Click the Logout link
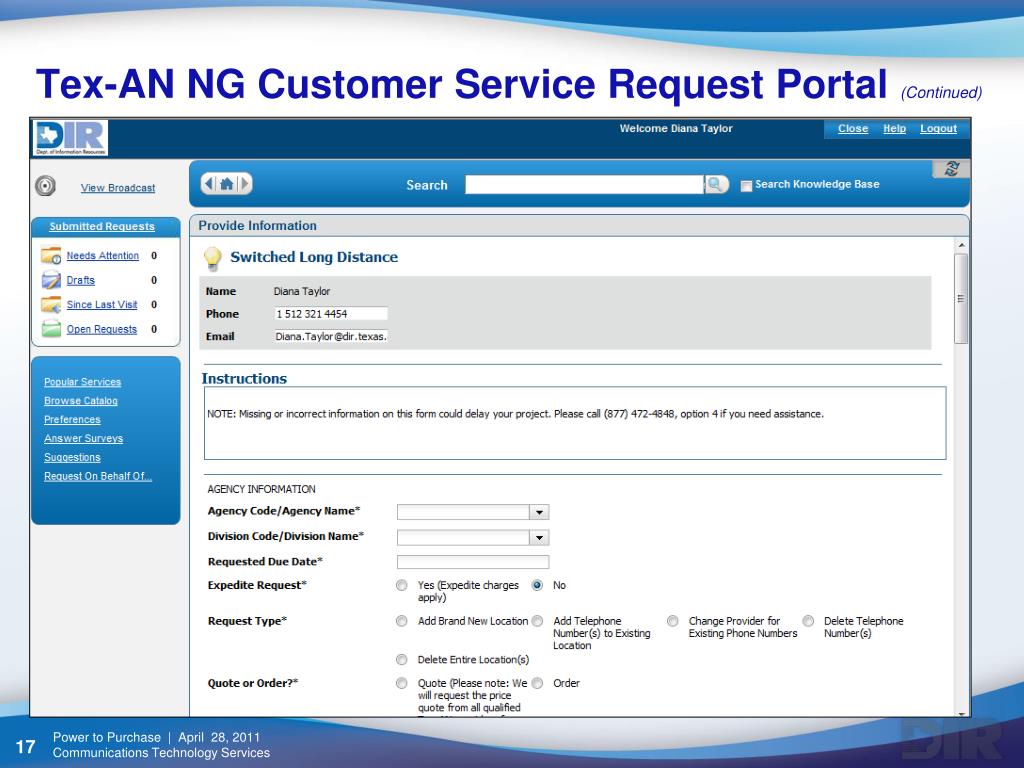The image size is (1024, 768). click(938, 129)
